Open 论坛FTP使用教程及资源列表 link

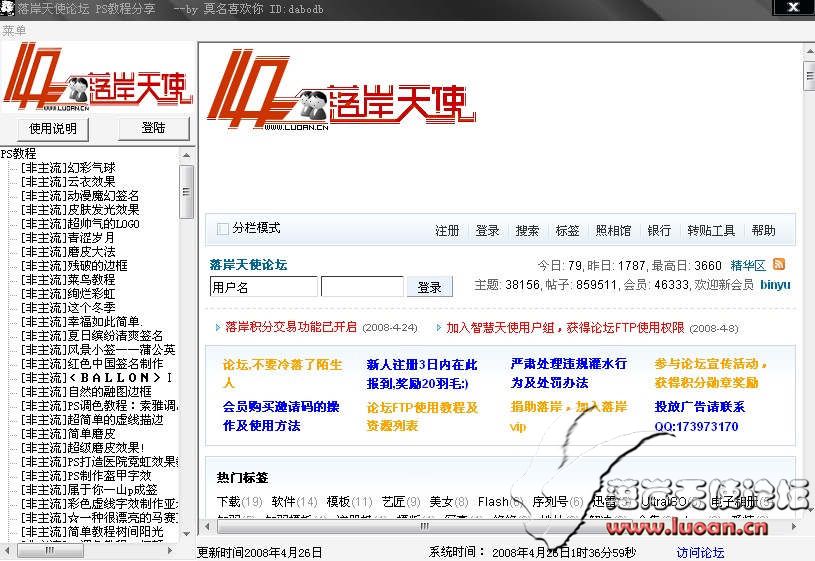(x=422, y=416)
